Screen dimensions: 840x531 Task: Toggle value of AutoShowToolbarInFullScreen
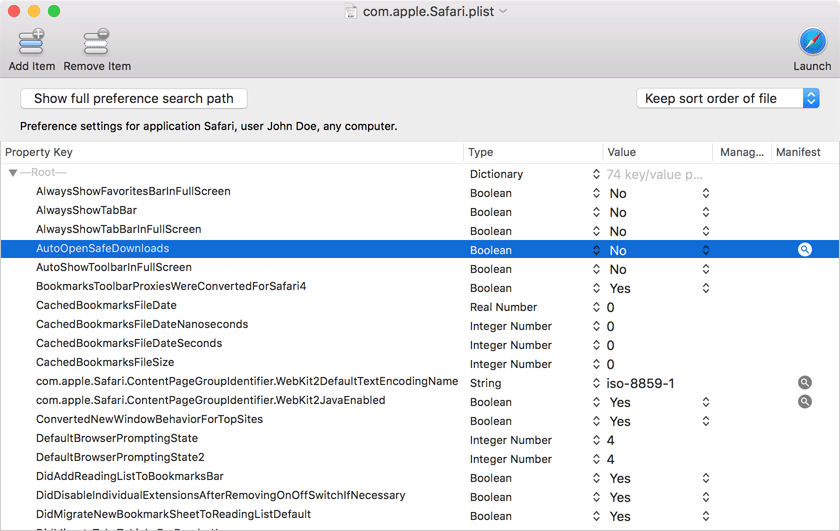(x=706, y=269)
